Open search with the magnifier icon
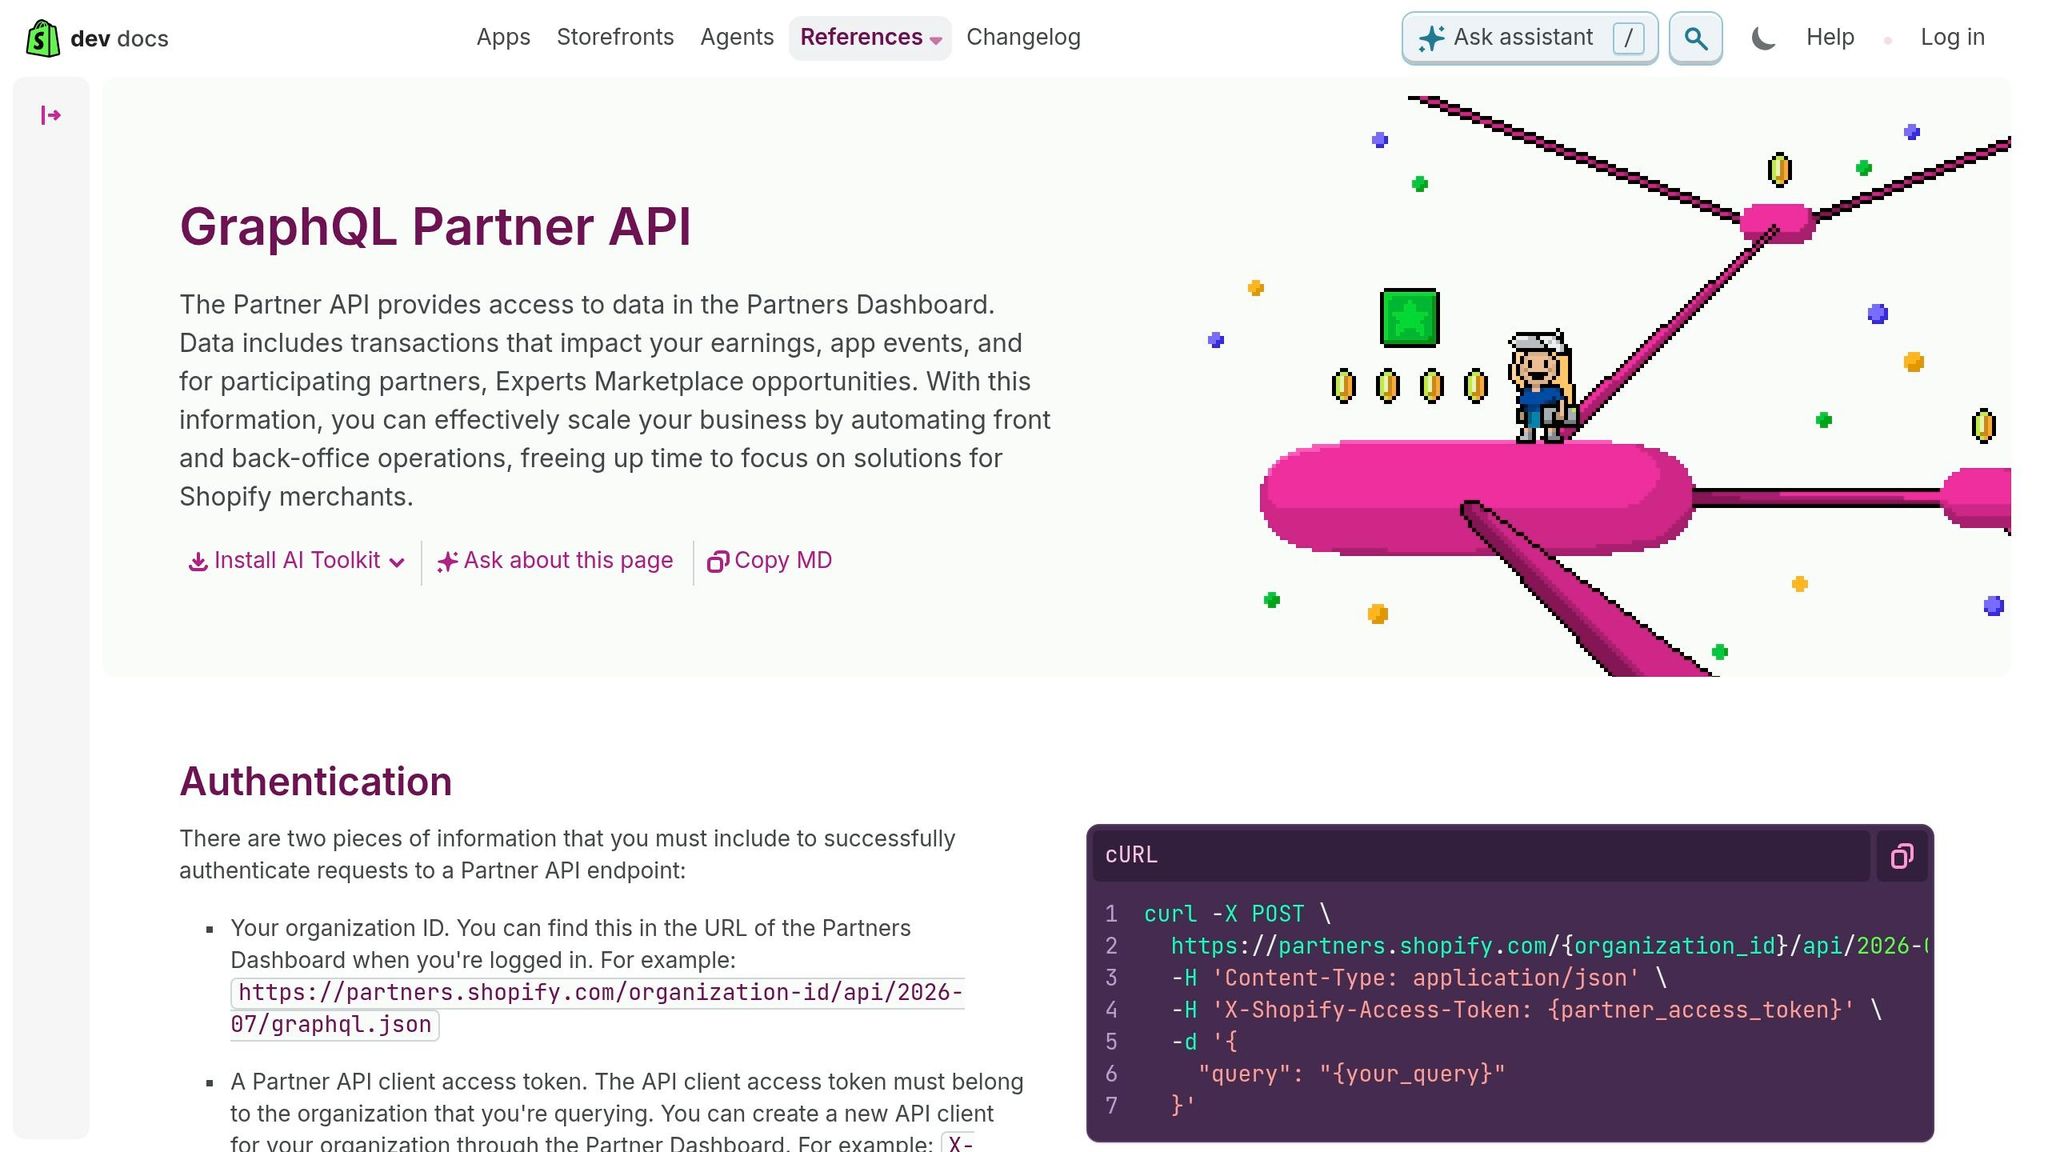This screenshot has height=1152, width=2048. tap(1695, 38)
